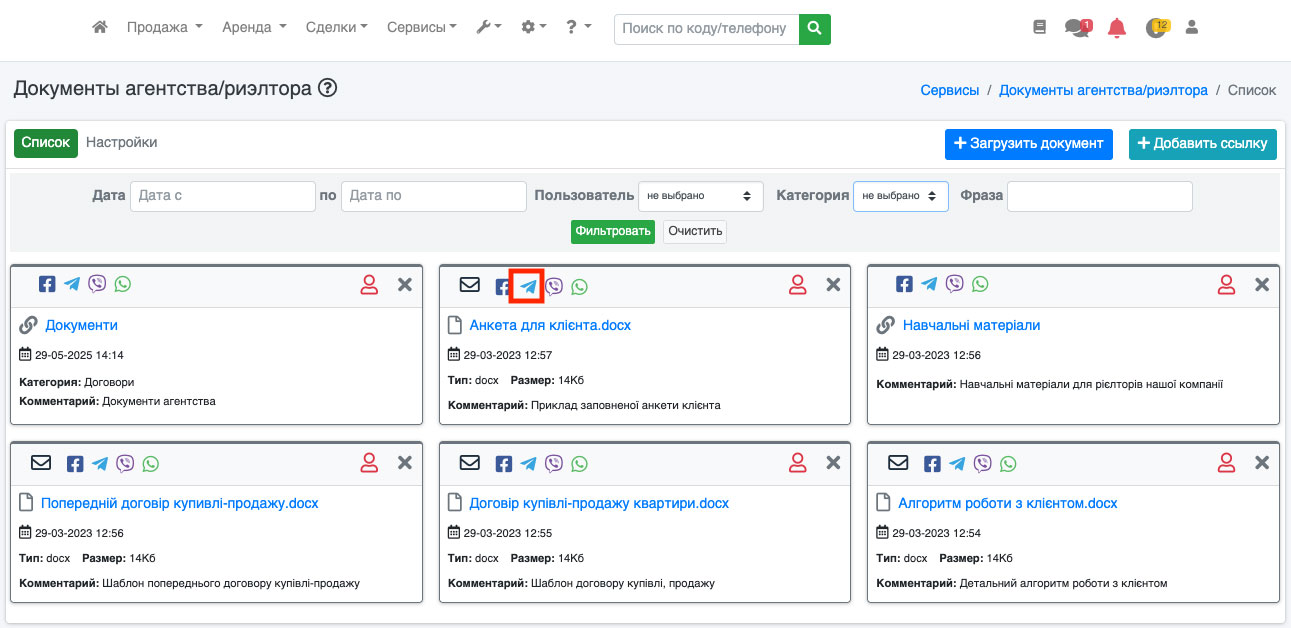Open the Договір купівлі-продажу квартири.docx link
The height and width of the screenshot is (628, 1291).
599,503
